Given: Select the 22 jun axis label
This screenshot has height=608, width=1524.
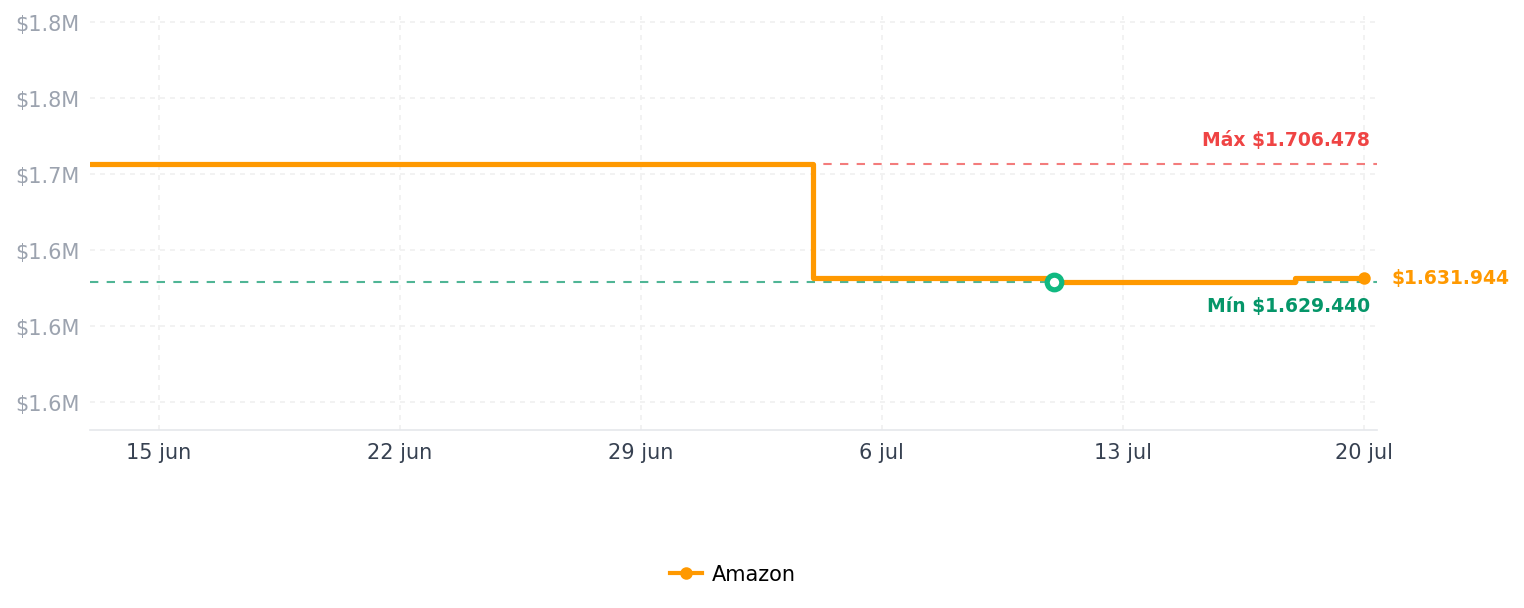Looking at the screenshot, I should coord(399,452).
